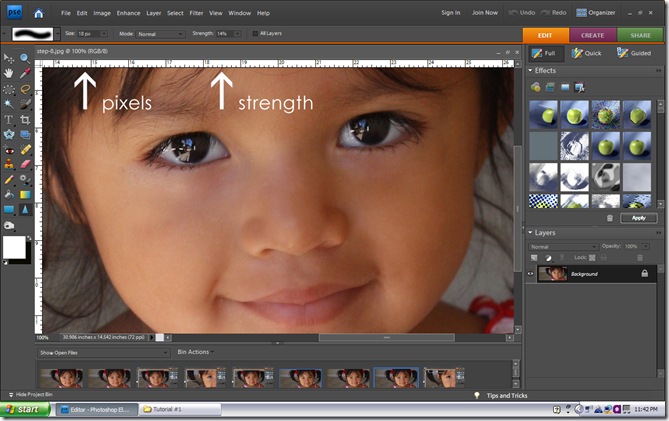Enable the All Layers checkbox
Screen dimensions: 669x421
[x=254, y=33]
